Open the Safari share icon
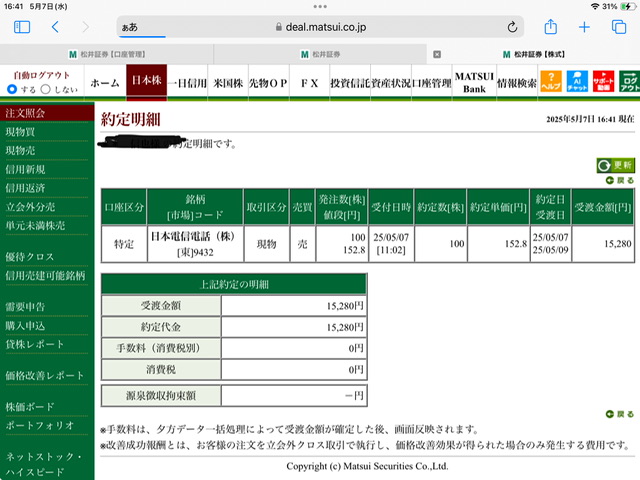 pos(551,27)
